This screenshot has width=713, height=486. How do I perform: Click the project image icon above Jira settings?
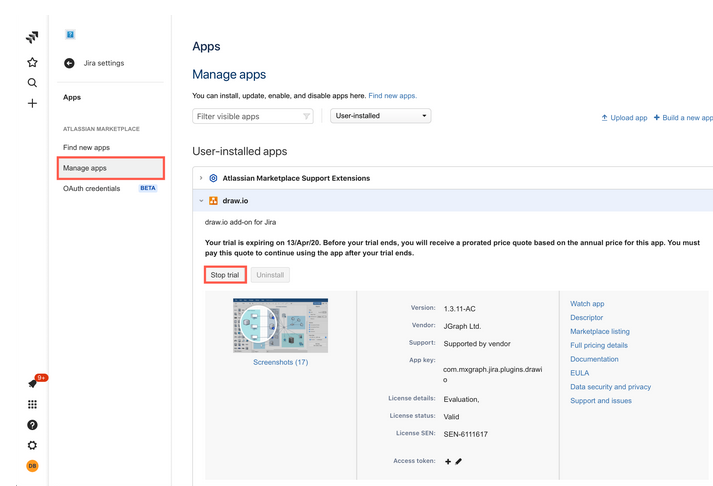point(70,35)
